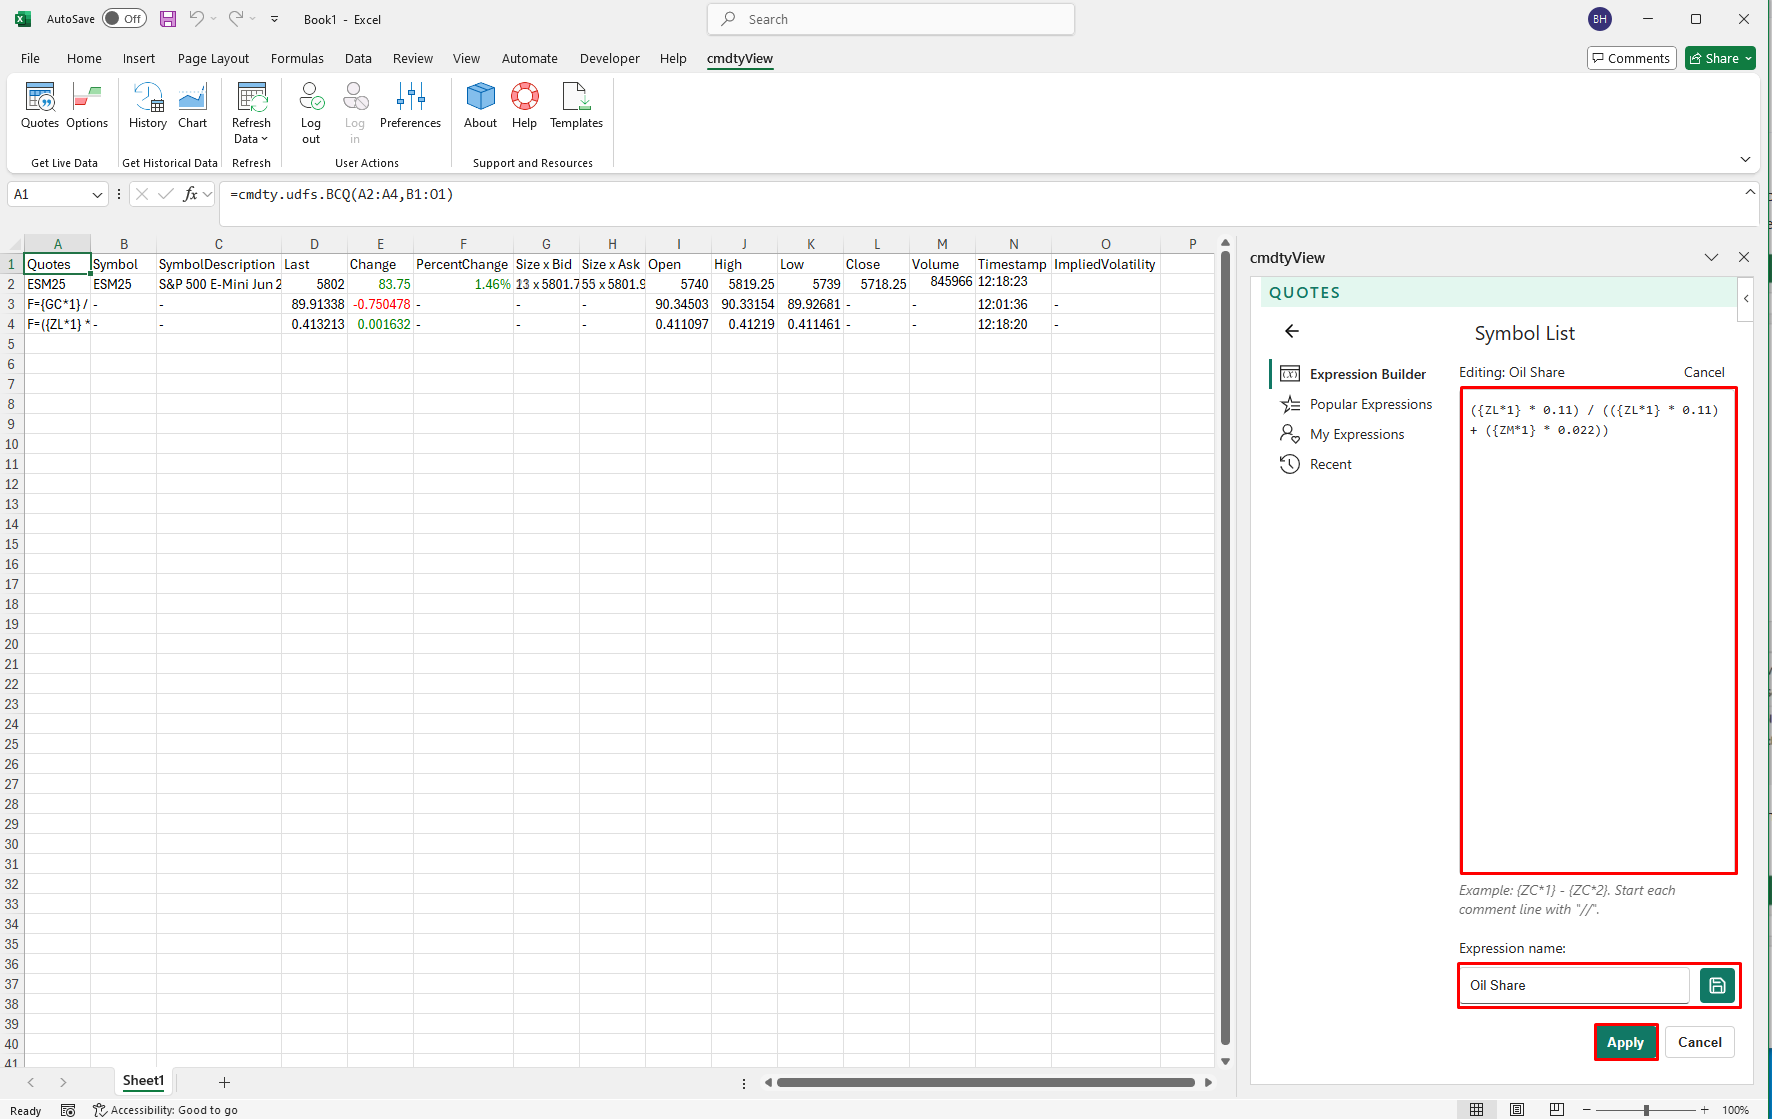This screenshot has width=1772, height=1119.
Task: Select the ESM25 quote cell
Action: (x=57, y=284)
